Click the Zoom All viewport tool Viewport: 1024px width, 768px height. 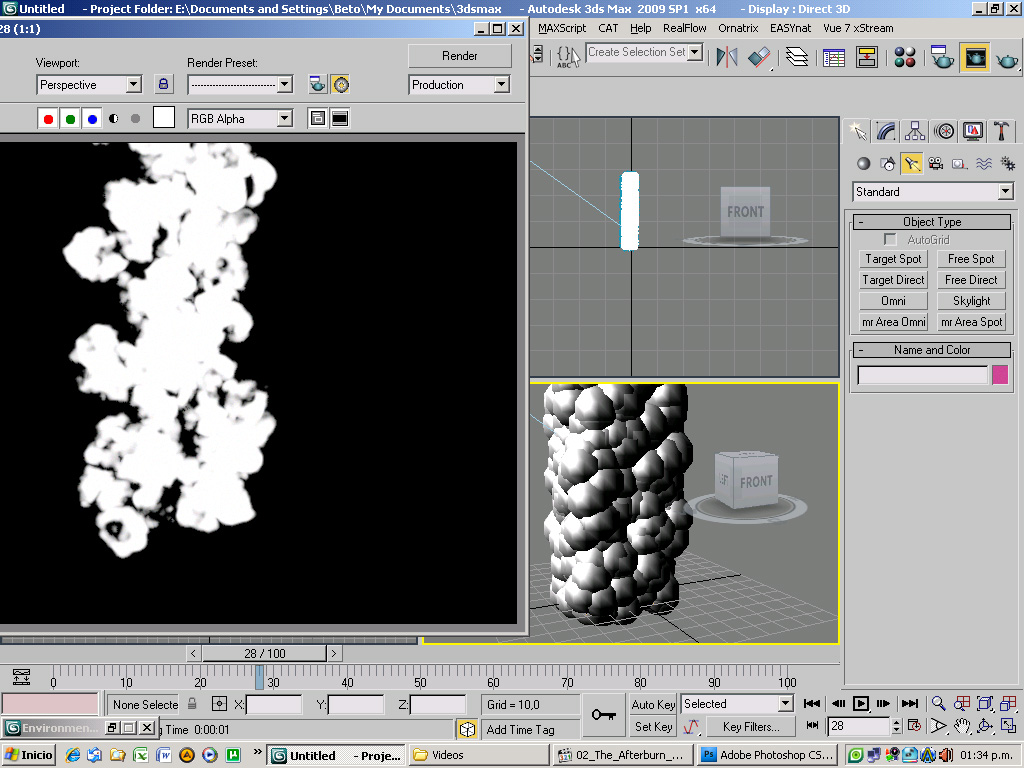[x=962, y=703]
